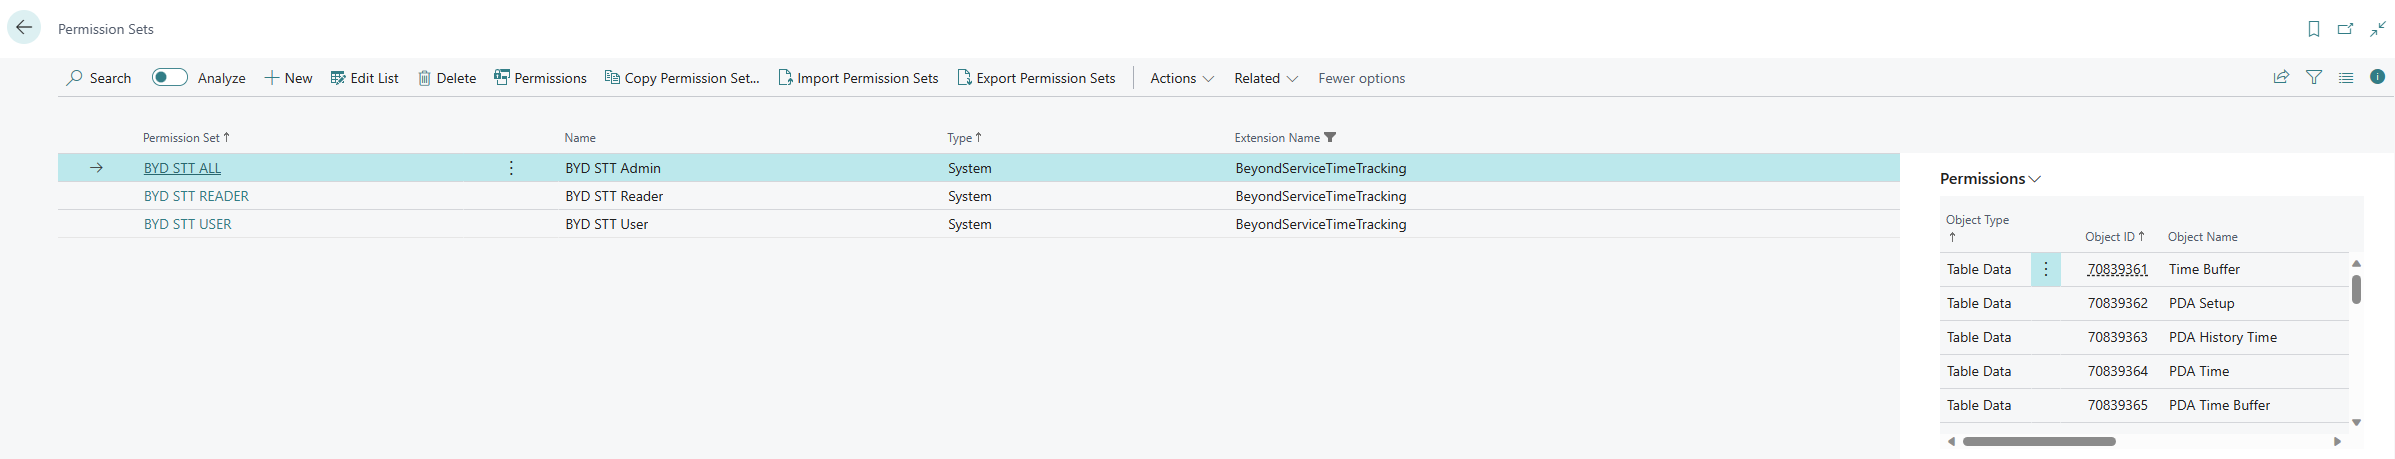Click the list view layout icon
The image size is (2395, 459).
[2345, 77]
